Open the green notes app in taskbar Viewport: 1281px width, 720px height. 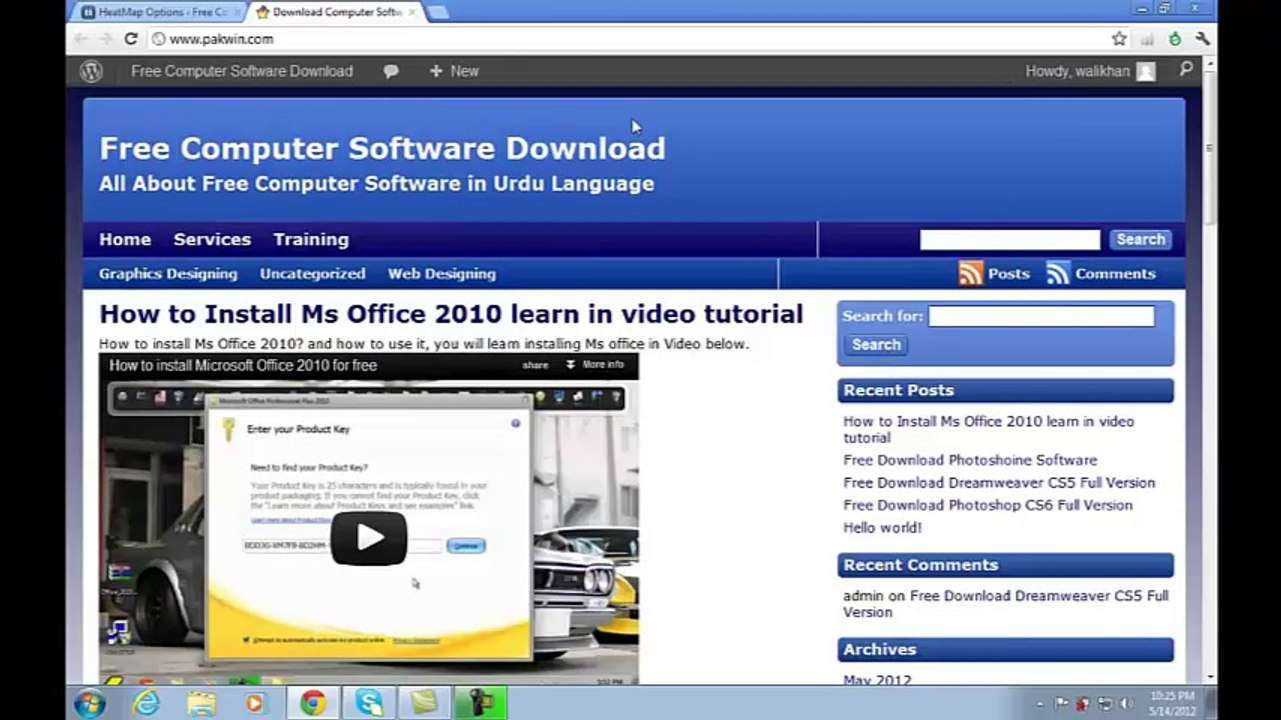point(424,703)
